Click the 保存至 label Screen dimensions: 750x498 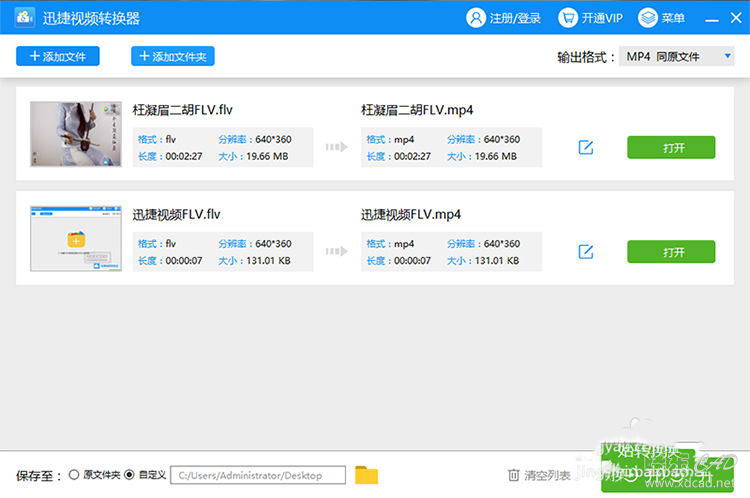click(x=39, y=476)
